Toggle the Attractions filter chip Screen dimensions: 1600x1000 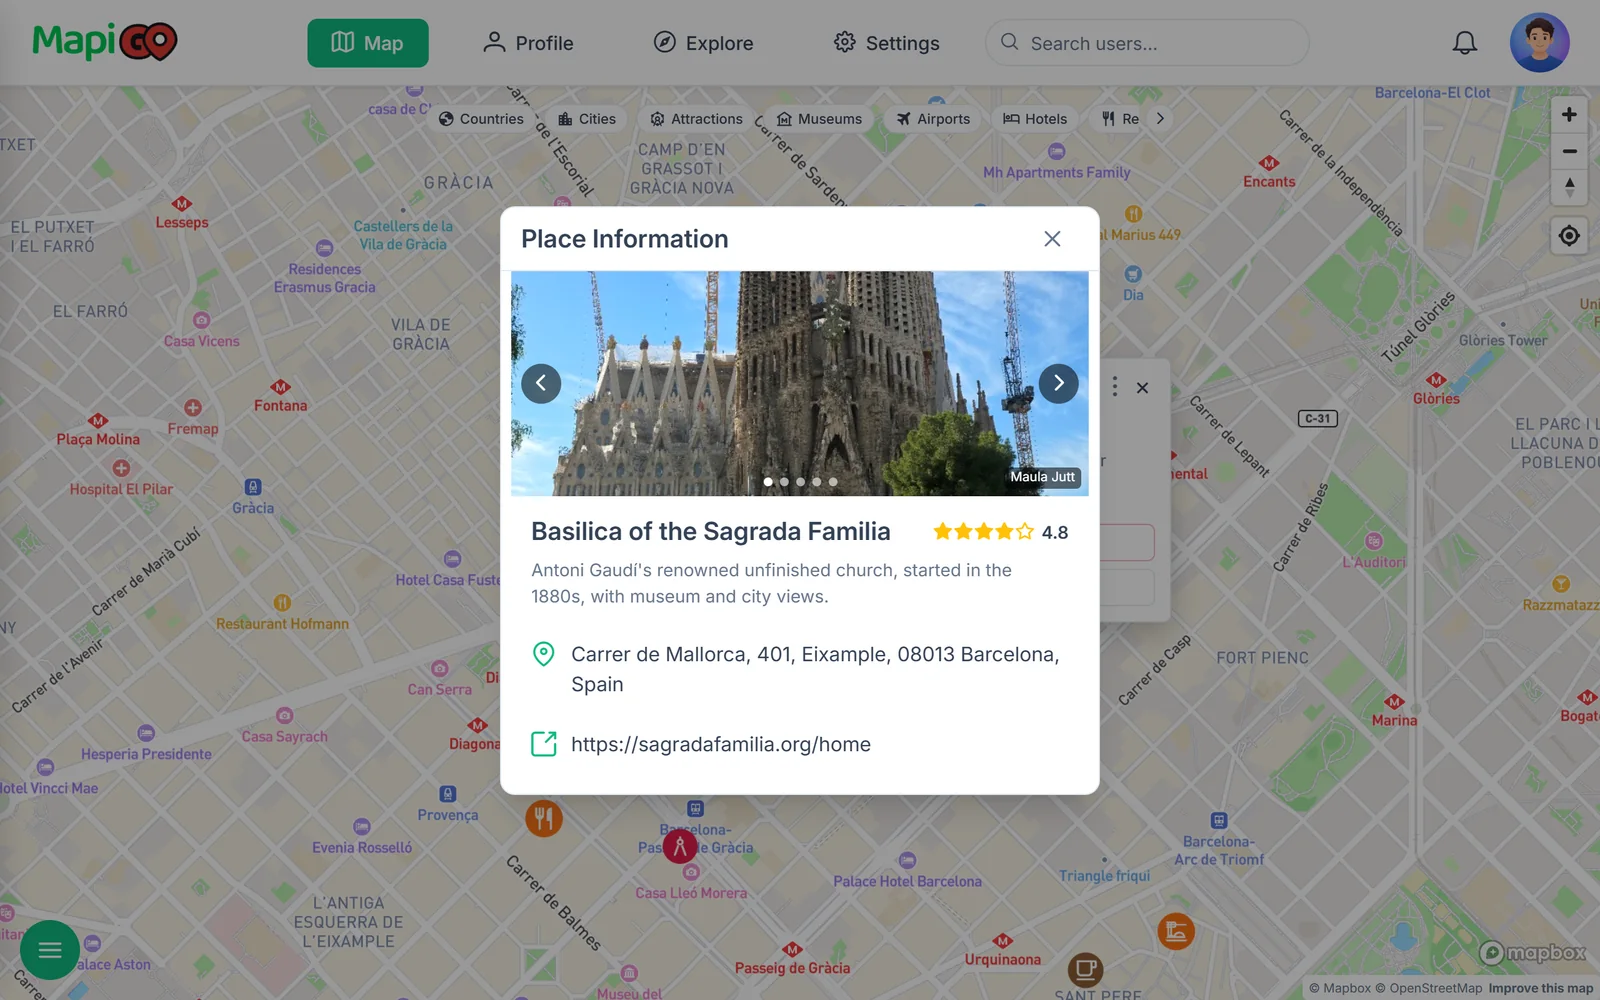coord(696,119)
